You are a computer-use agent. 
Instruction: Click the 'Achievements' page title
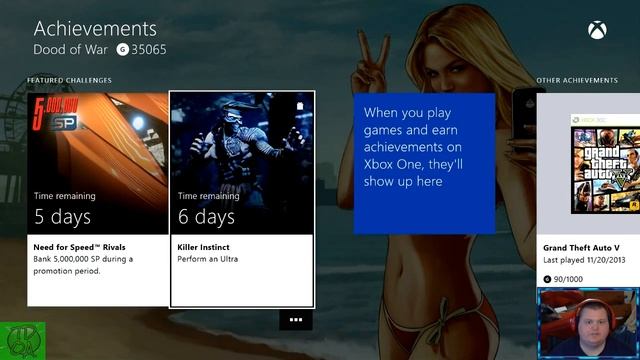[95, 29]
